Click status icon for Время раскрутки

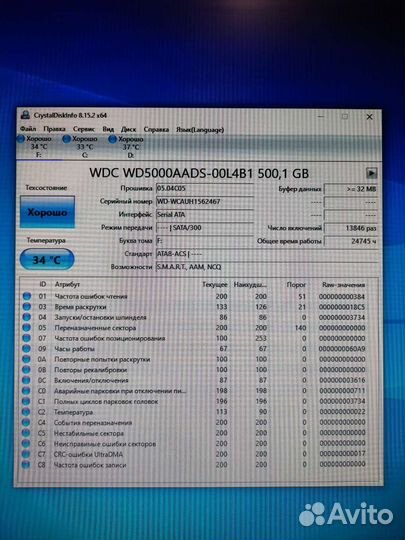(x=27, y=307)
